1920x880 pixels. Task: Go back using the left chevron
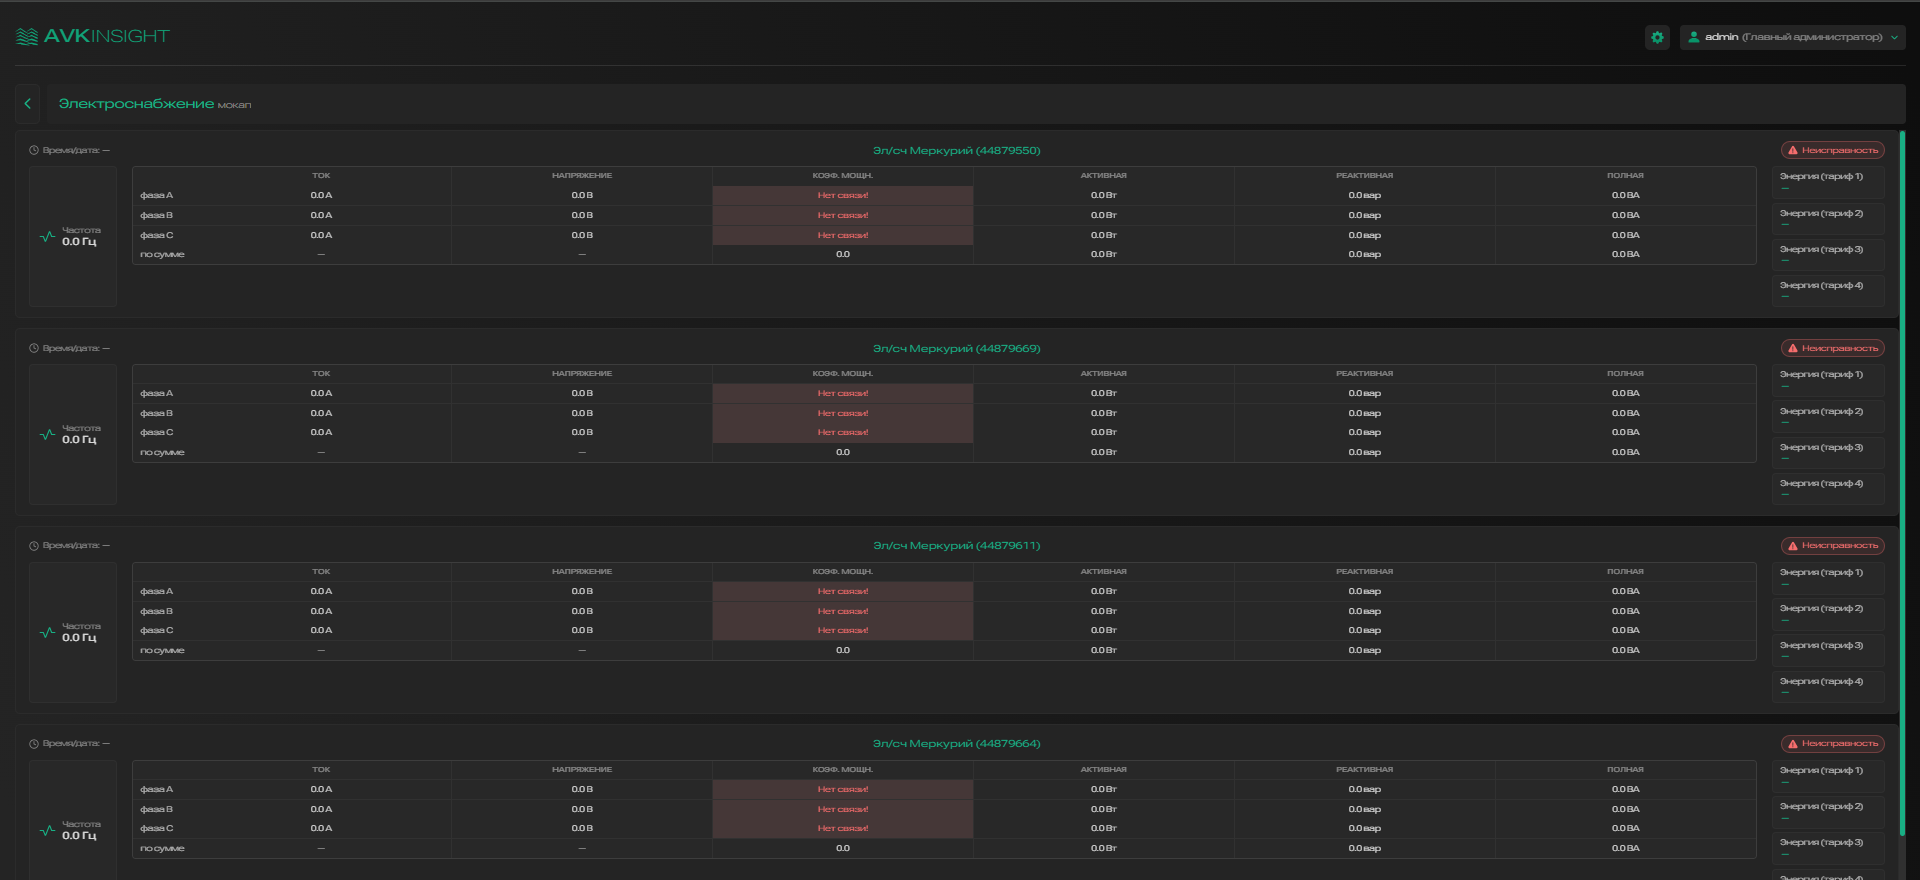(27, 104)
